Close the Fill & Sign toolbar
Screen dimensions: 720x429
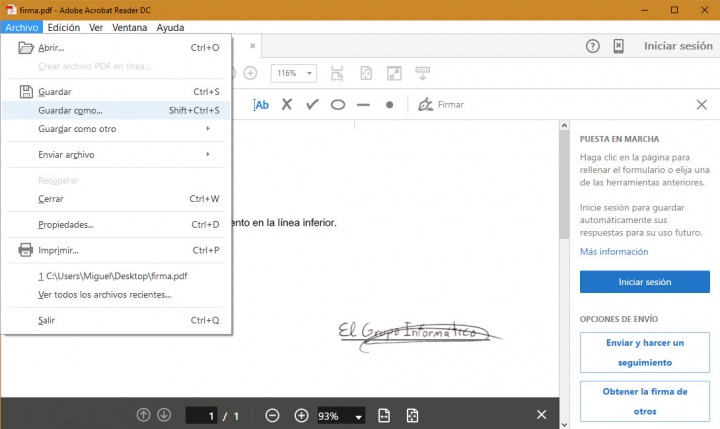(701, 105)
